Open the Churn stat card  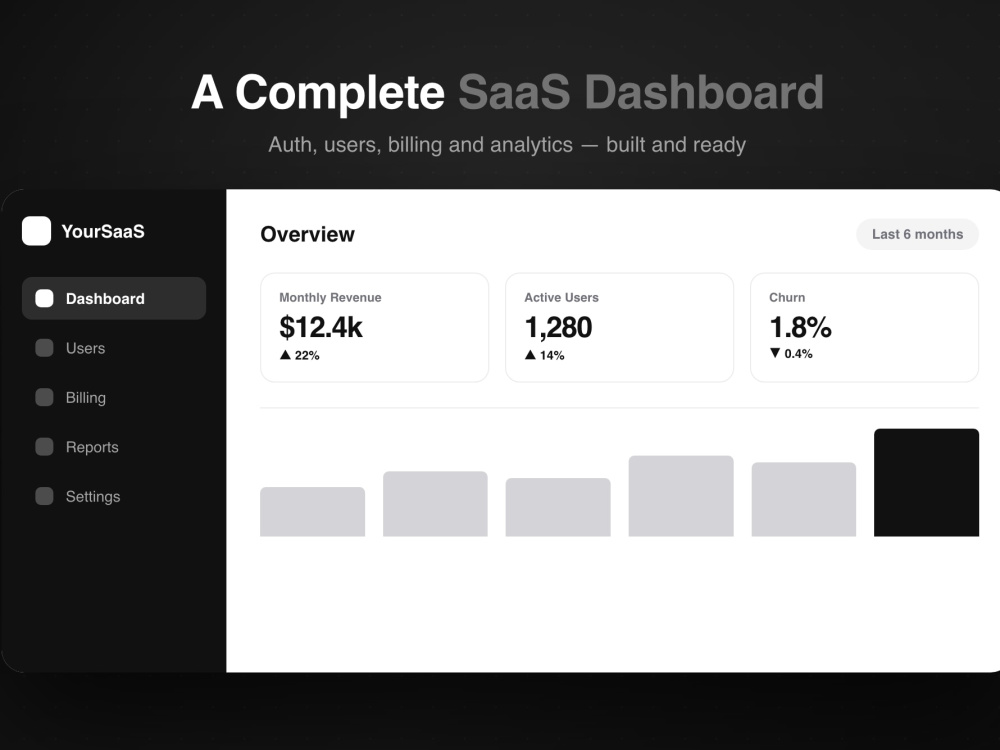[x=864, y=327]
